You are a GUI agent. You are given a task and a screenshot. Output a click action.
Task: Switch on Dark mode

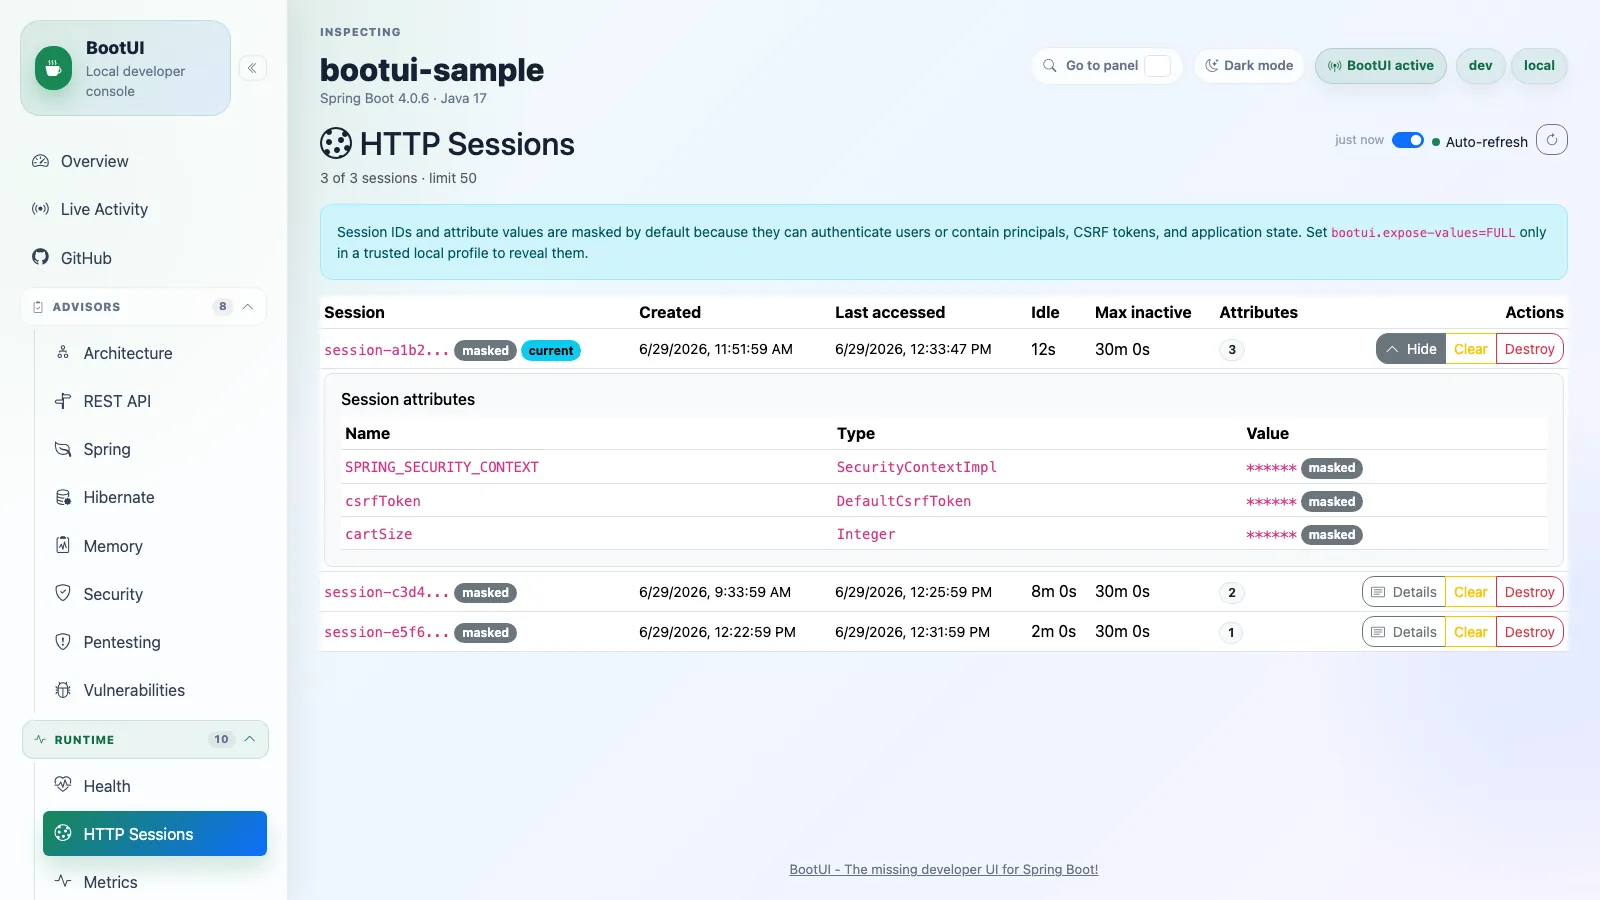pos(1249,66)
